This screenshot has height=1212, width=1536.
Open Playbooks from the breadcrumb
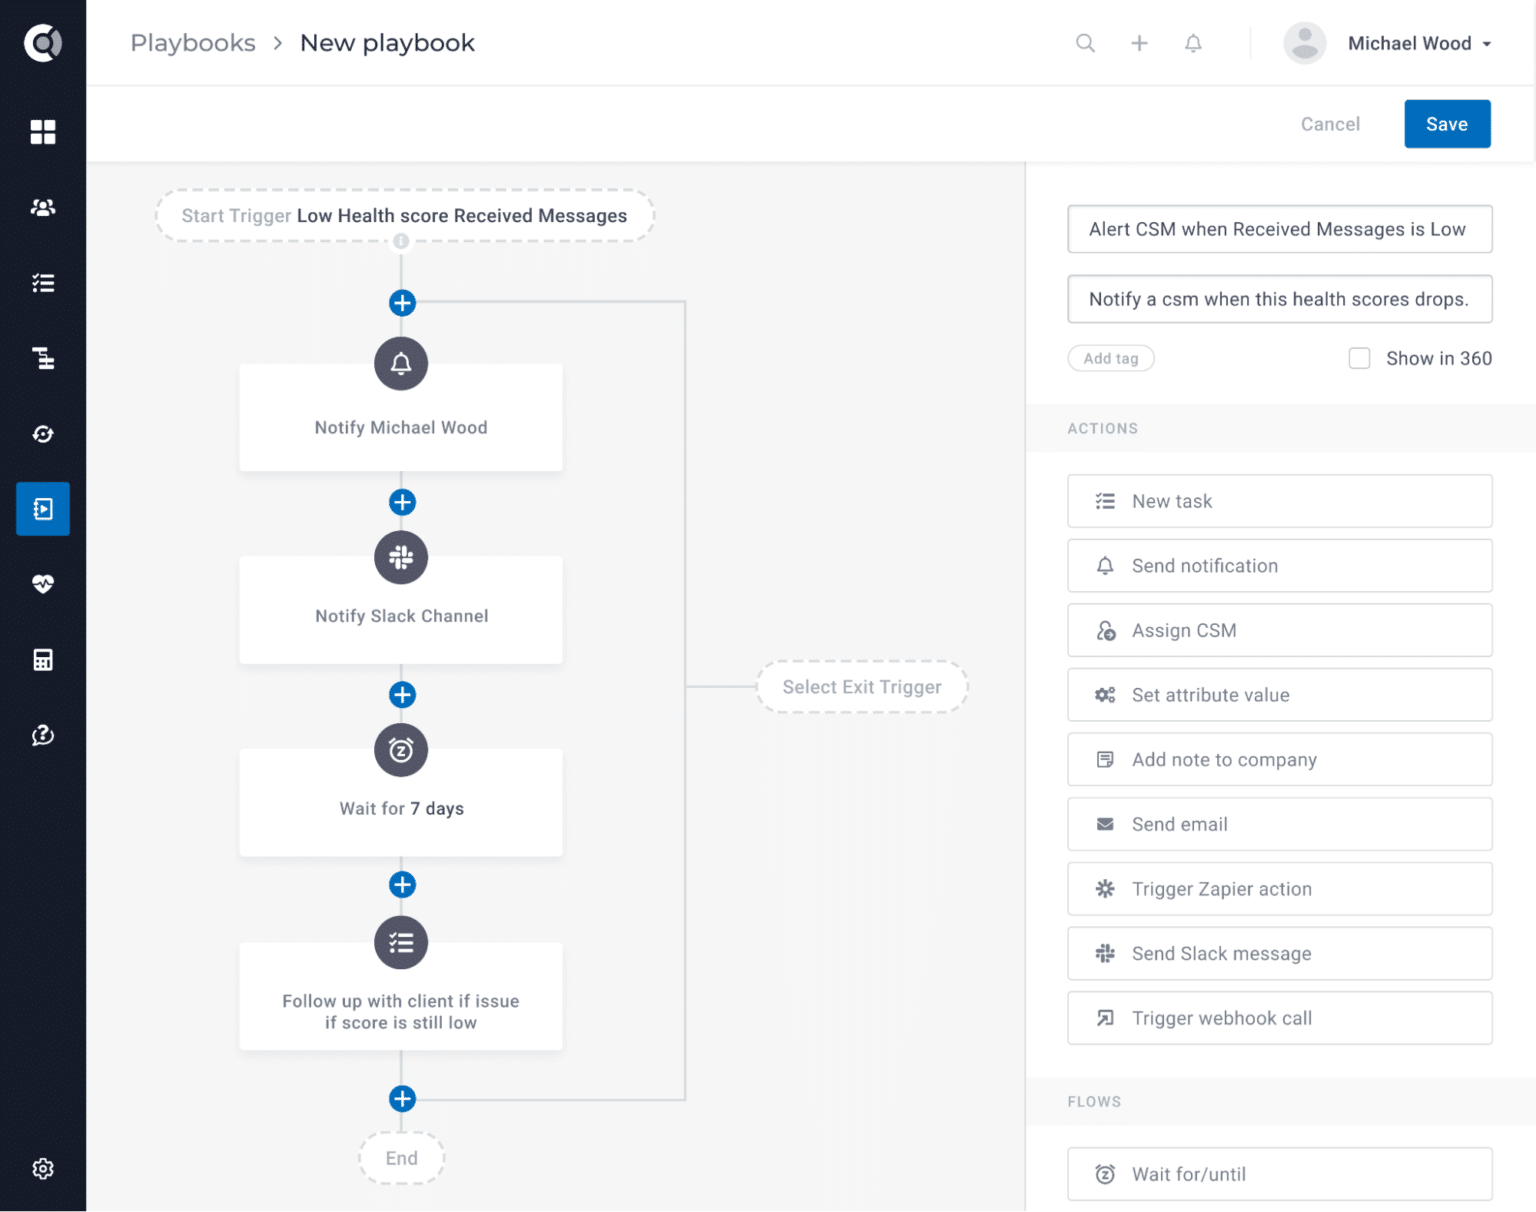pyautogui.click(x=192, y=43)
